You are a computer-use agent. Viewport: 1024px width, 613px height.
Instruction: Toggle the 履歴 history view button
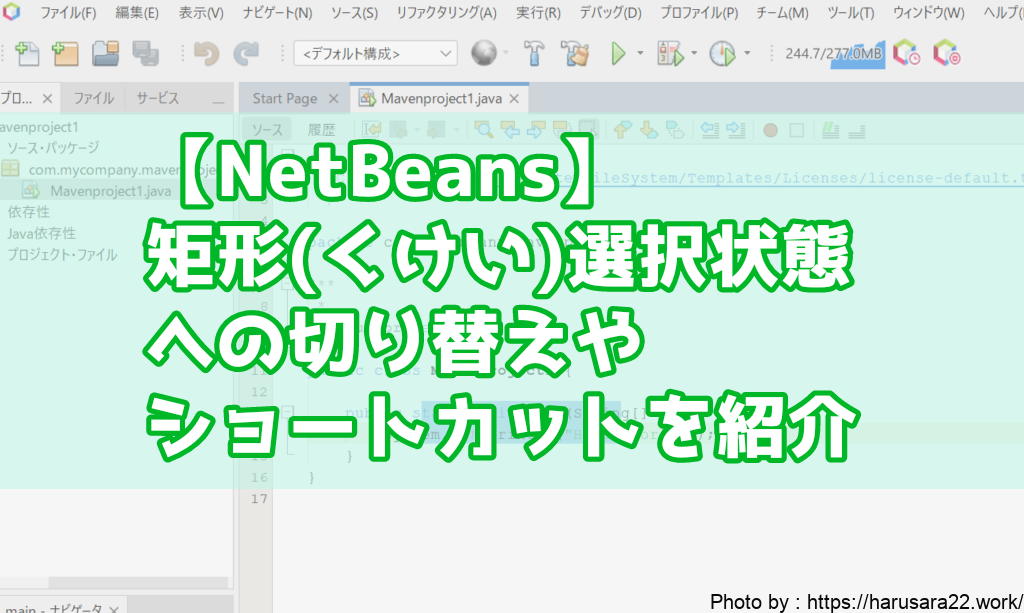pos(321,129)
